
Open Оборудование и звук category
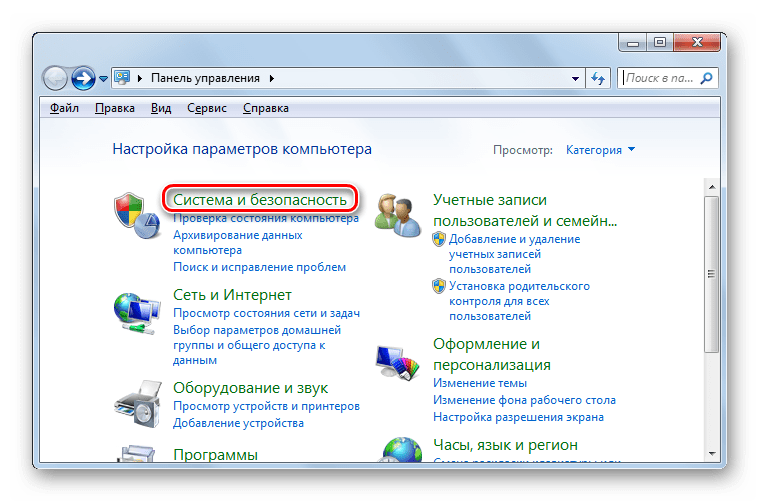(x=251, y=388)
